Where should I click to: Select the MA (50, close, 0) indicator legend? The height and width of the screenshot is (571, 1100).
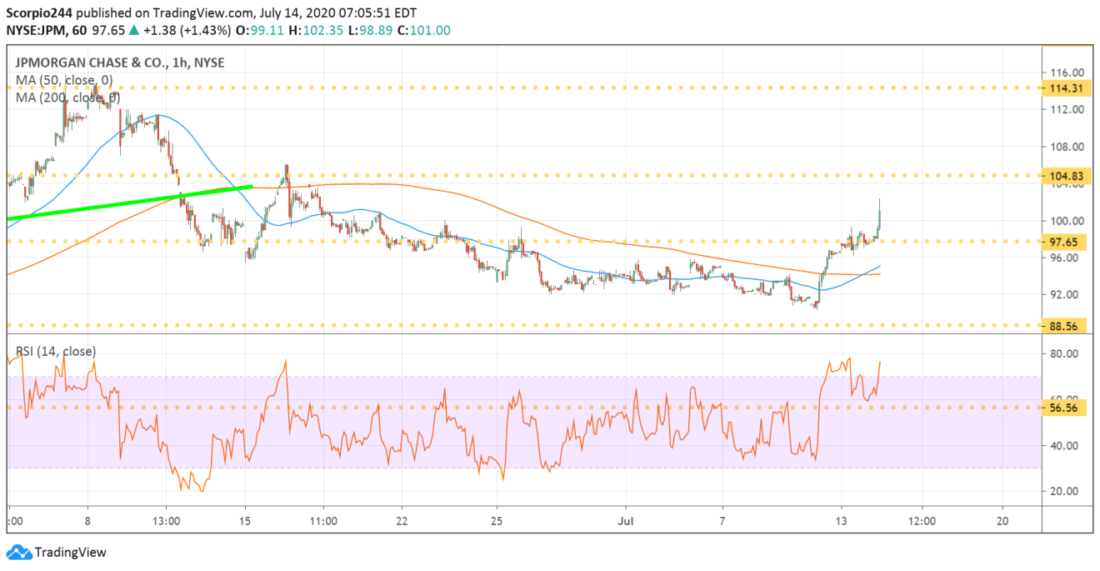pyautogui.click(x=64, y=80)
